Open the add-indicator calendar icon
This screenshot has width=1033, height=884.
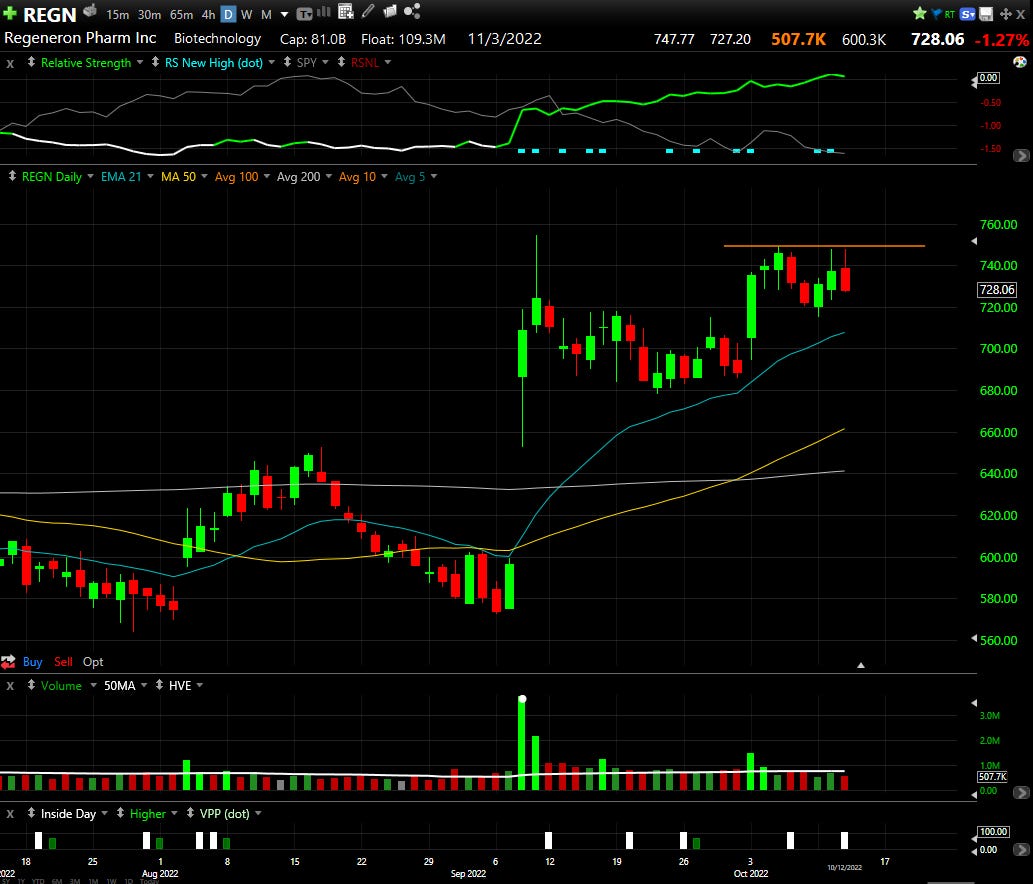(345, 11)
